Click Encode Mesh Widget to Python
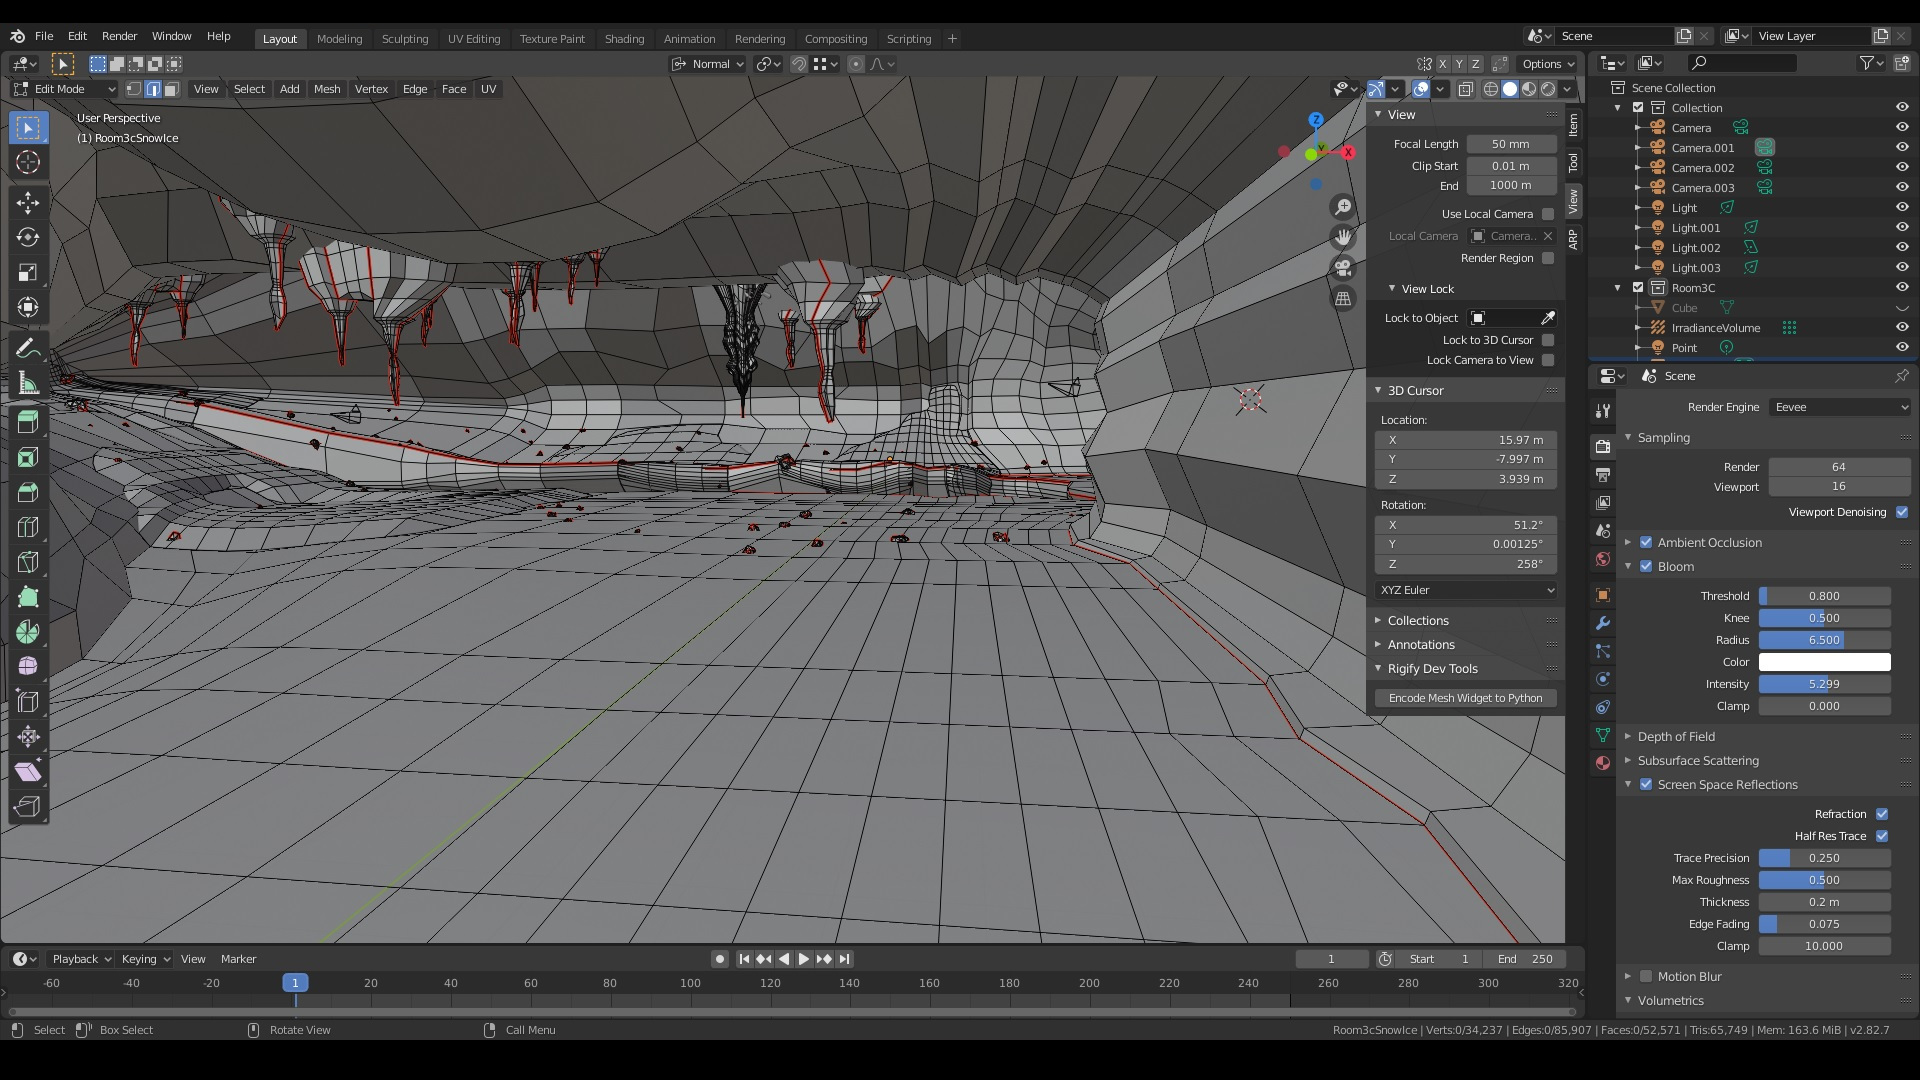1920x1080 pixels. pos(1466,698)
